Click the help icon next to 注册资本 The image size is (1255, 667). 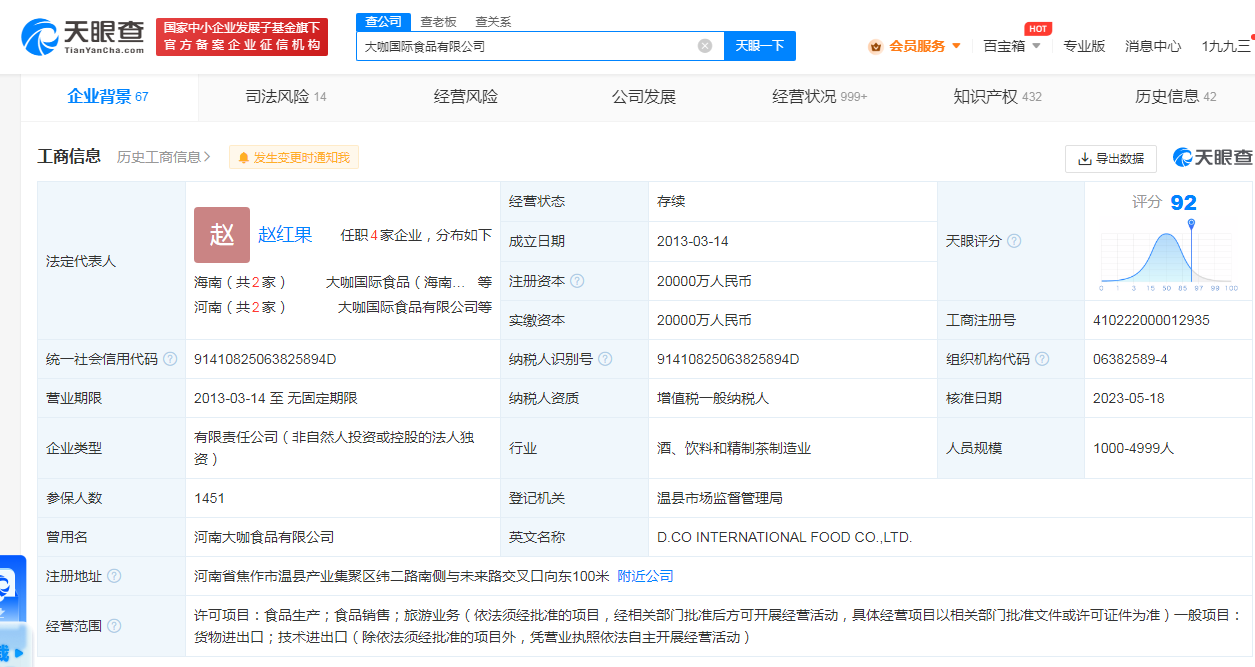(x=577, y=281)
